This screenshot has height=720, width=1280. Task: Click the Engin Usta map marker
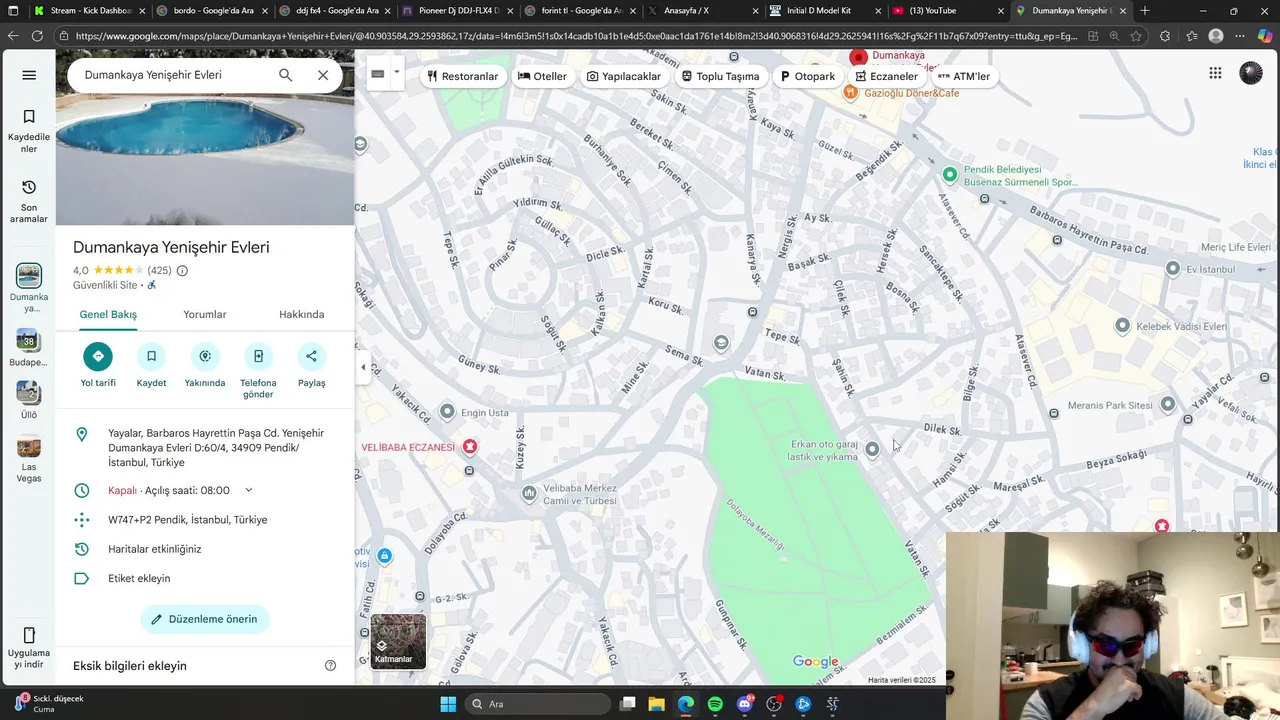[x=447, y=412]
